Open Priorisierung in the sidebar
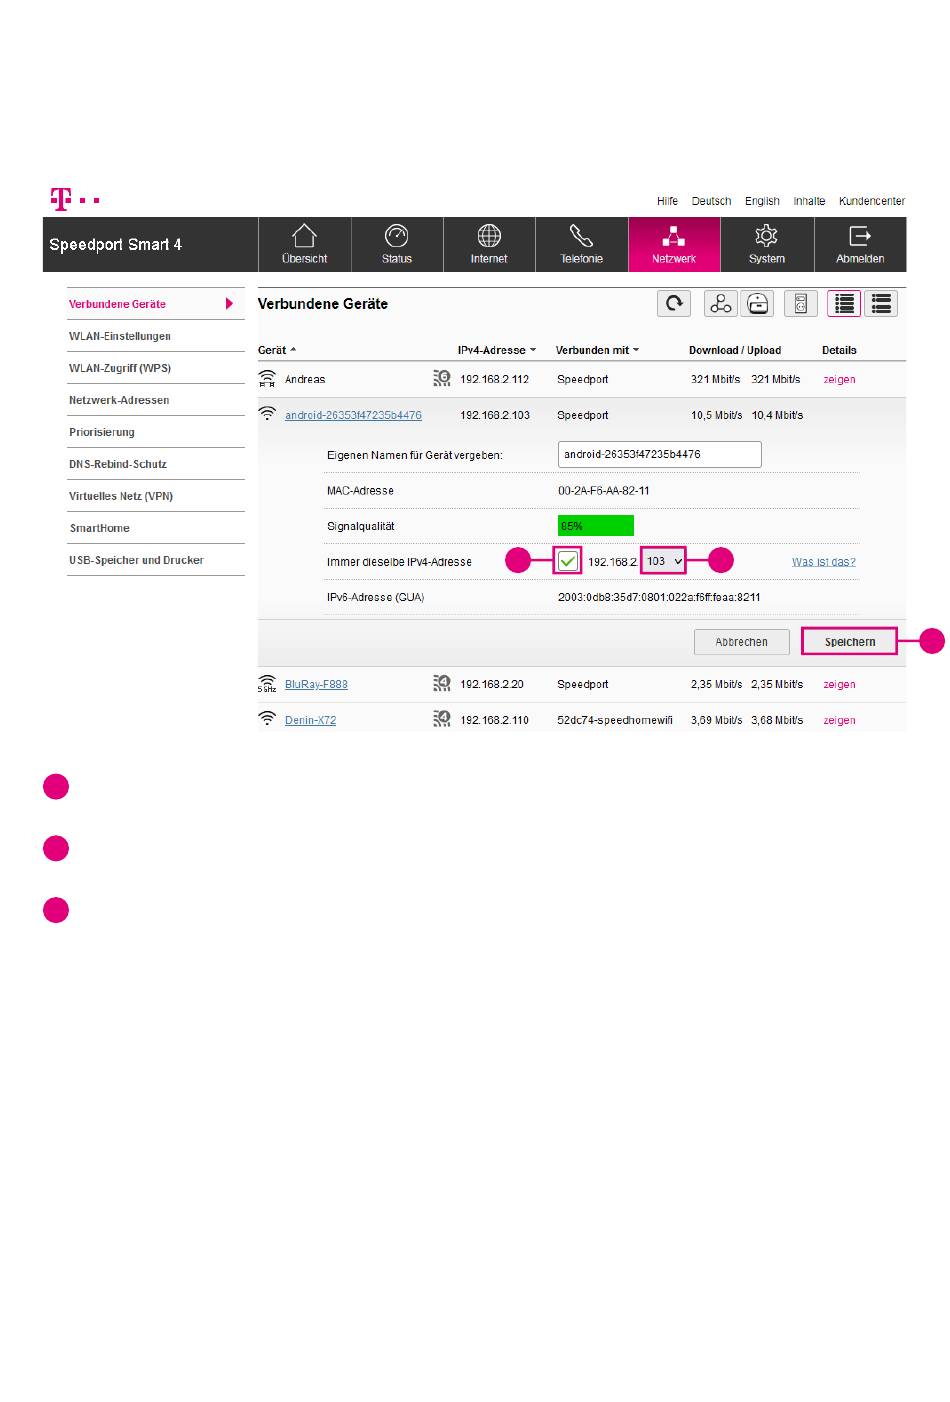 [x=156, y=432]
